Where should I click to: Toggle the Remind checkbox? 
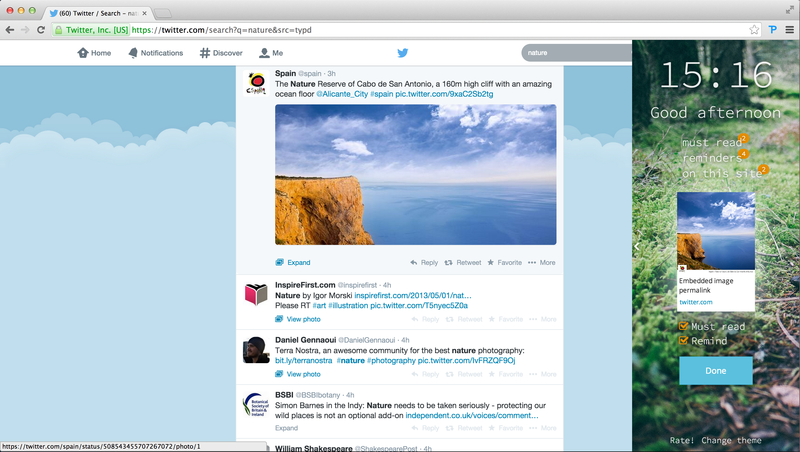(684, 340)
